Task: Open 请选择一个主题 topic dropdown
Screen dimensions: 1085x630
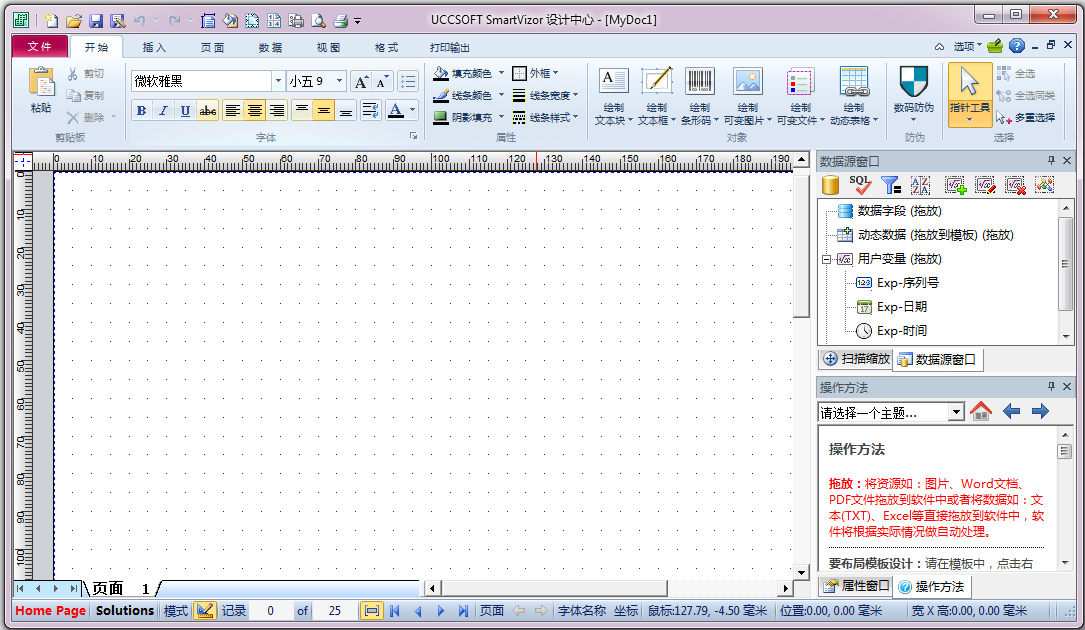Action: 956,412
